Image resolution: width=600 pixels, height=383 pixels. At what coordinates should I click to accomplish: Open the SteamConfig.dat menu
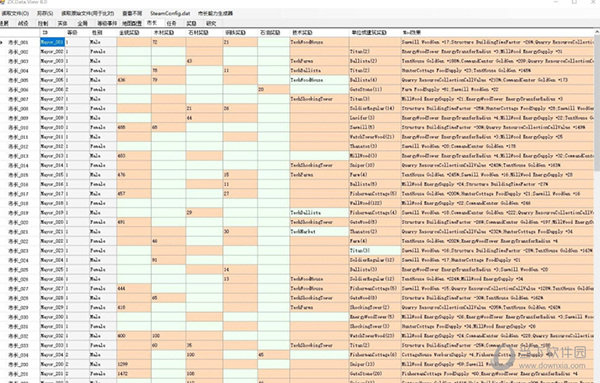tap(170, 13)
